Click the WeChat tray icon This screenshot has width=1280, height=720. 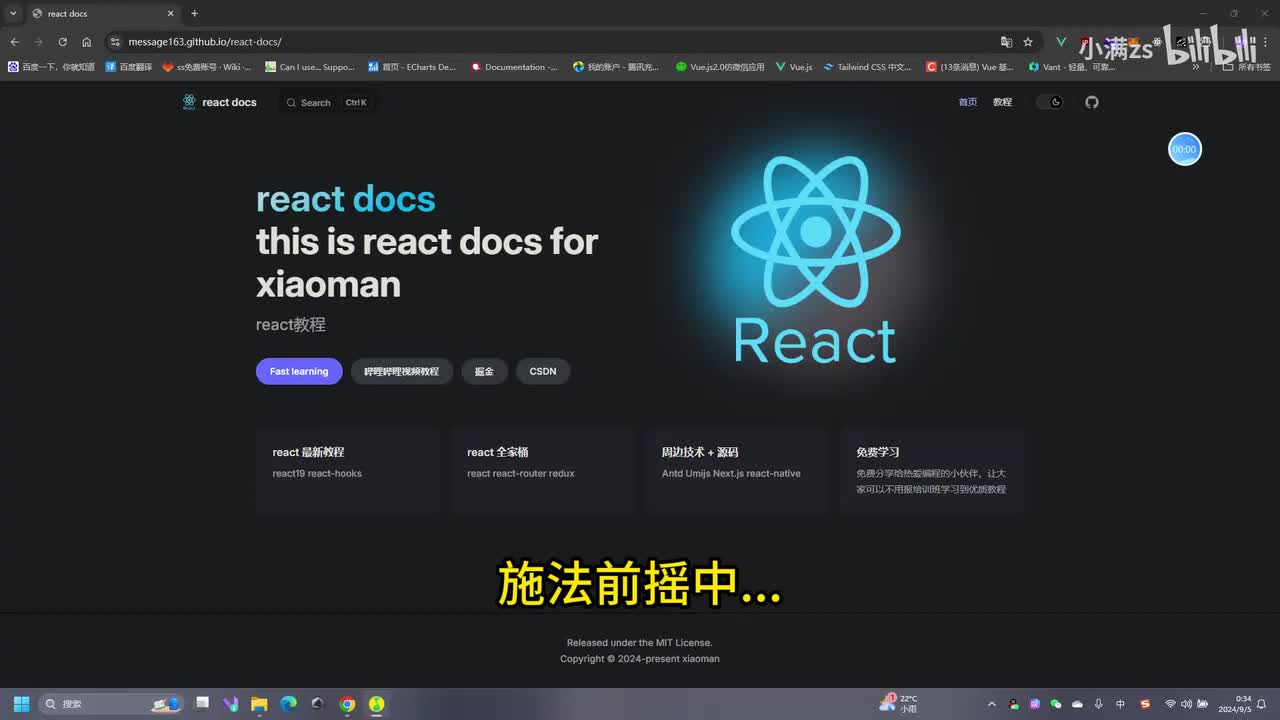[x=1056, y=704]
